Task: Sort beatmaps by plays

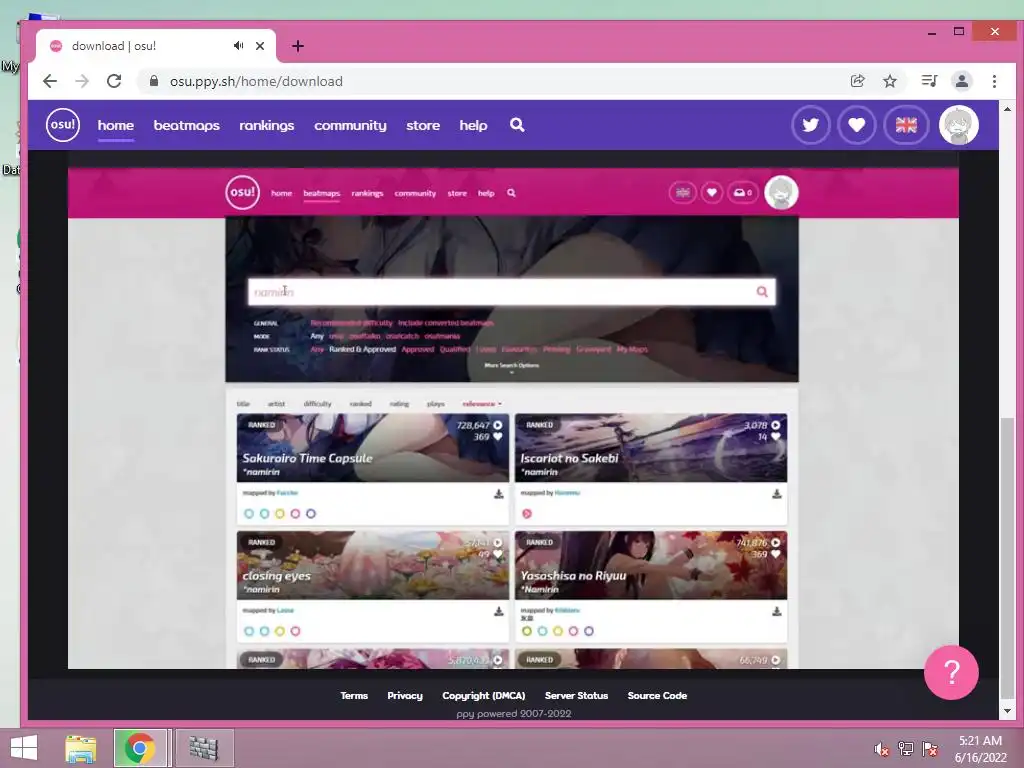Action: [x=436, y=404]
